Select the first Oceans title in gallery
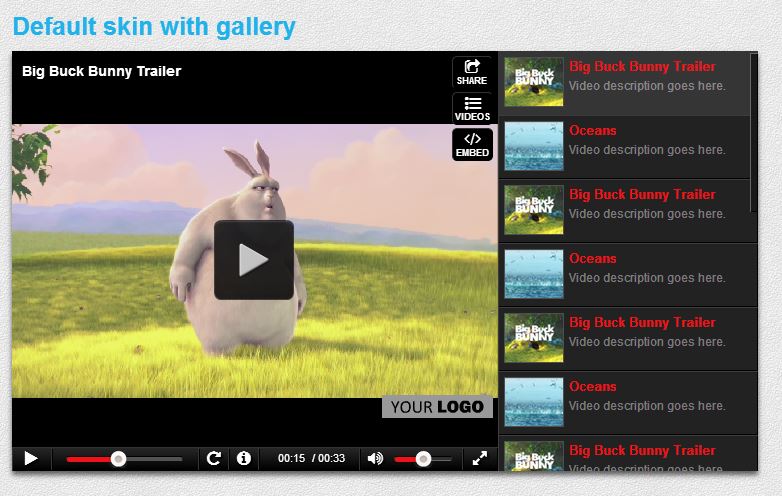 coord(592,130)
